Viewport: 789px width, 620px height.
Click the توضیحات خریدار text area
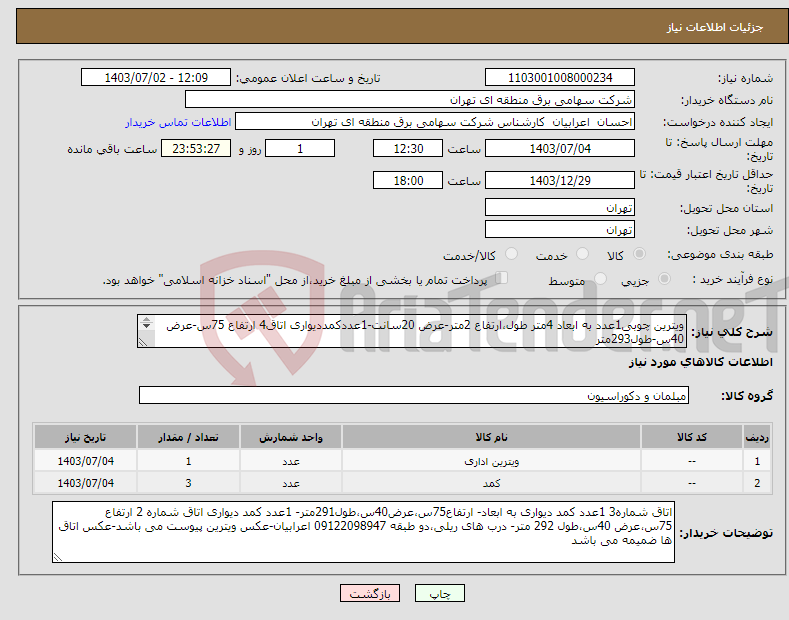point(363,532)
